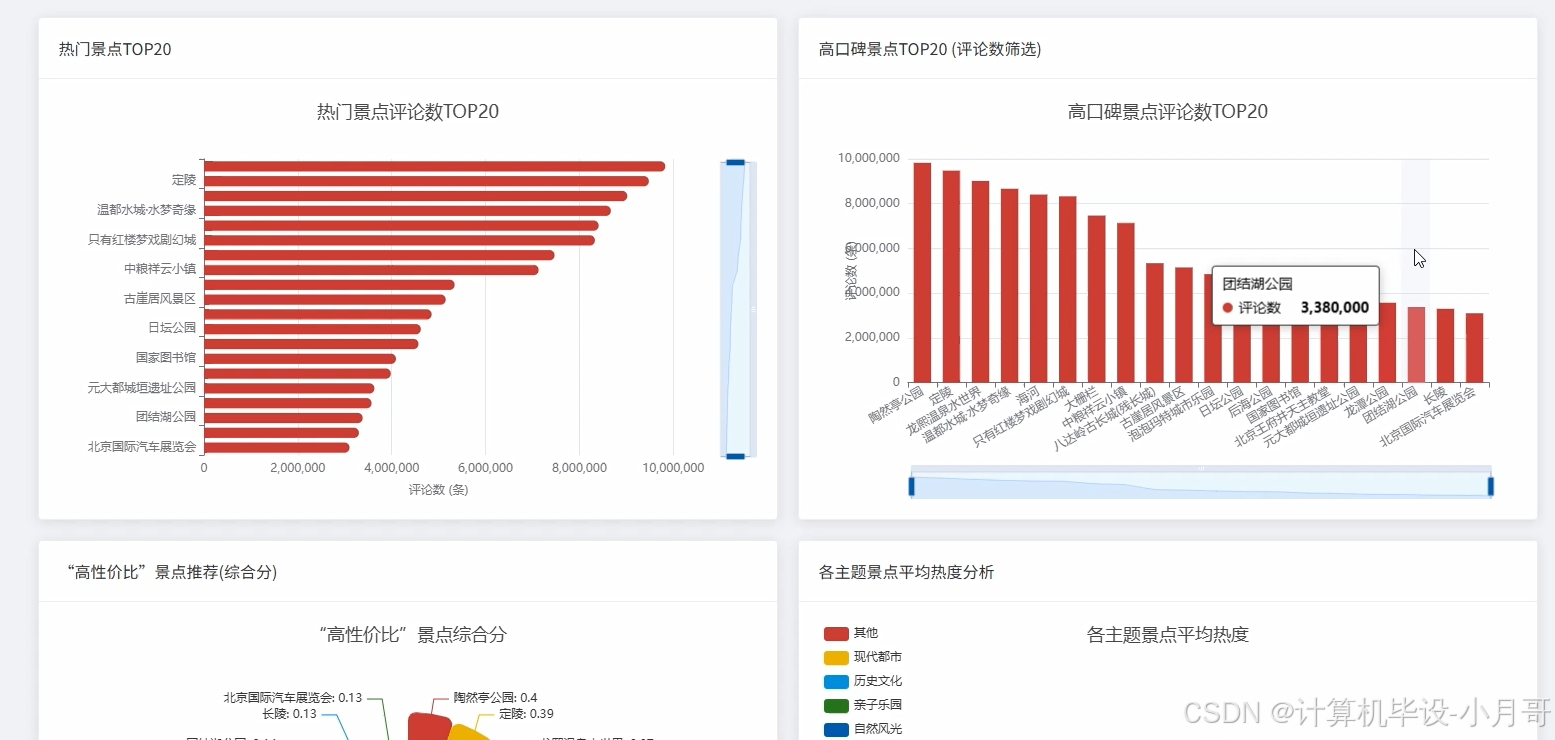Click the 陶然亭公园 column in 高口碑景点 chart
1555x740 pixels.
pyautogui.click(x=922, y=272)
